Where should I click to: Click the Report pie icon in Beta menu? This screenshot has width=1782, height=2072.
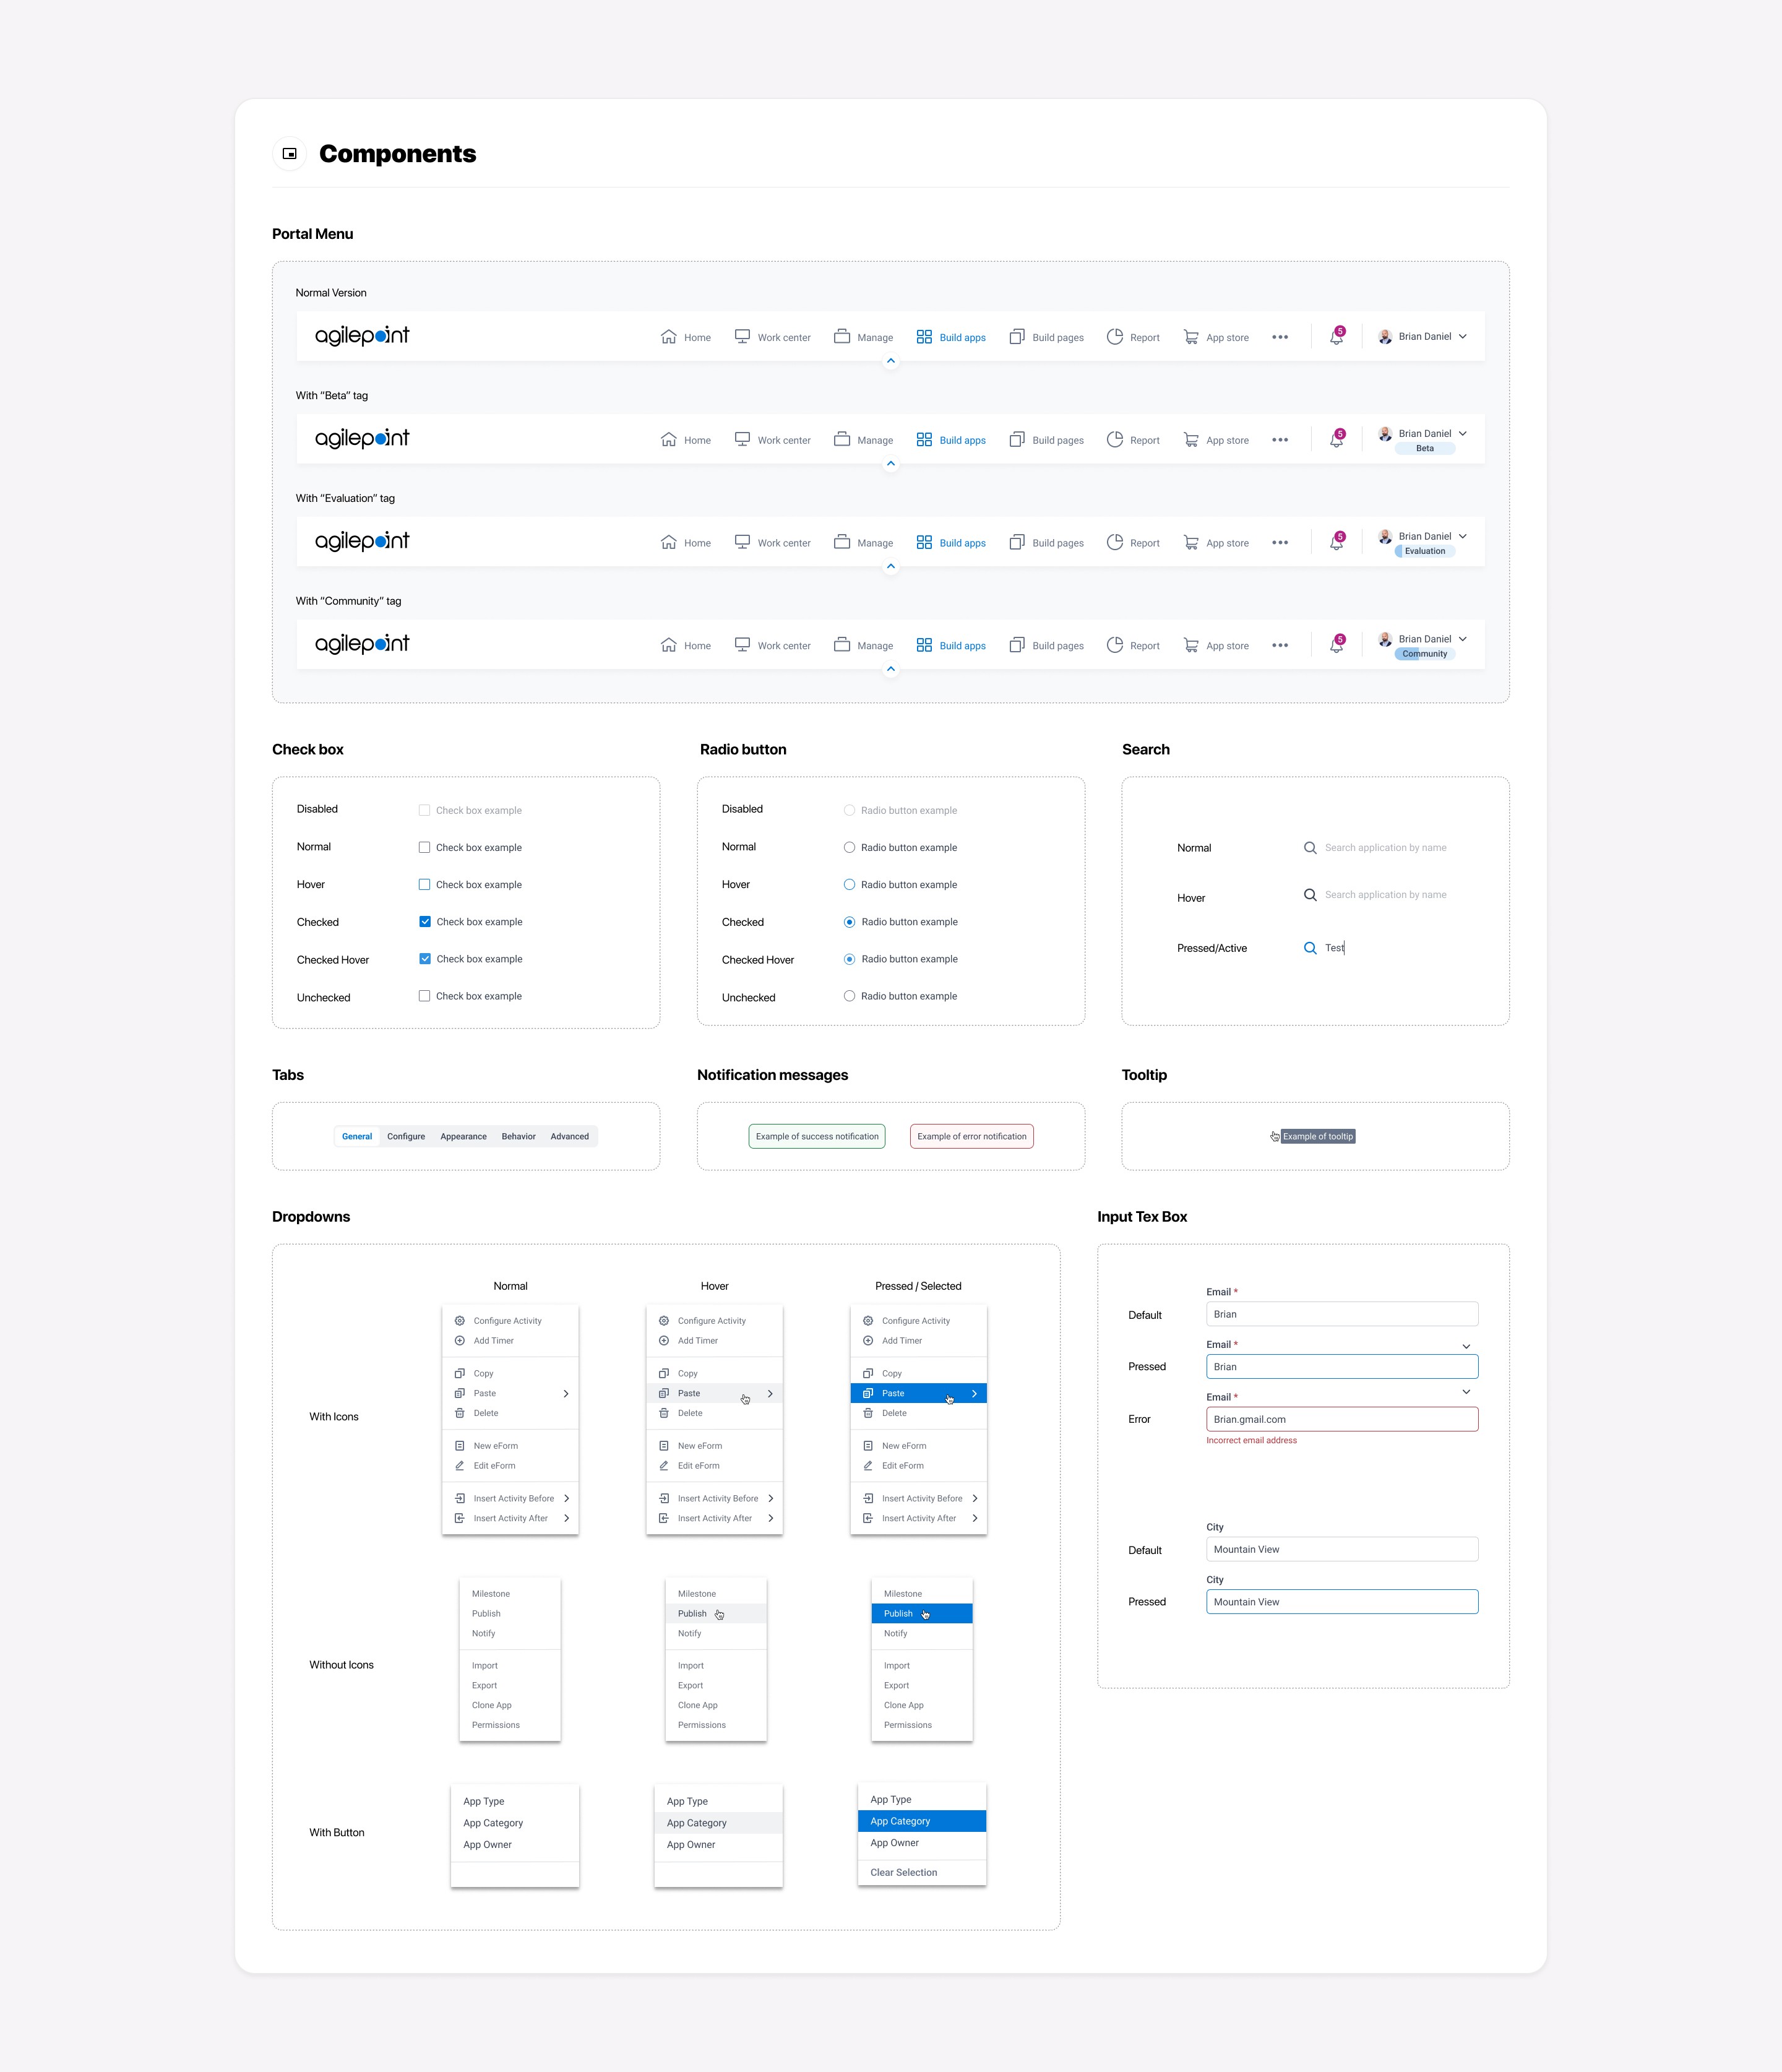[1114, 440]
